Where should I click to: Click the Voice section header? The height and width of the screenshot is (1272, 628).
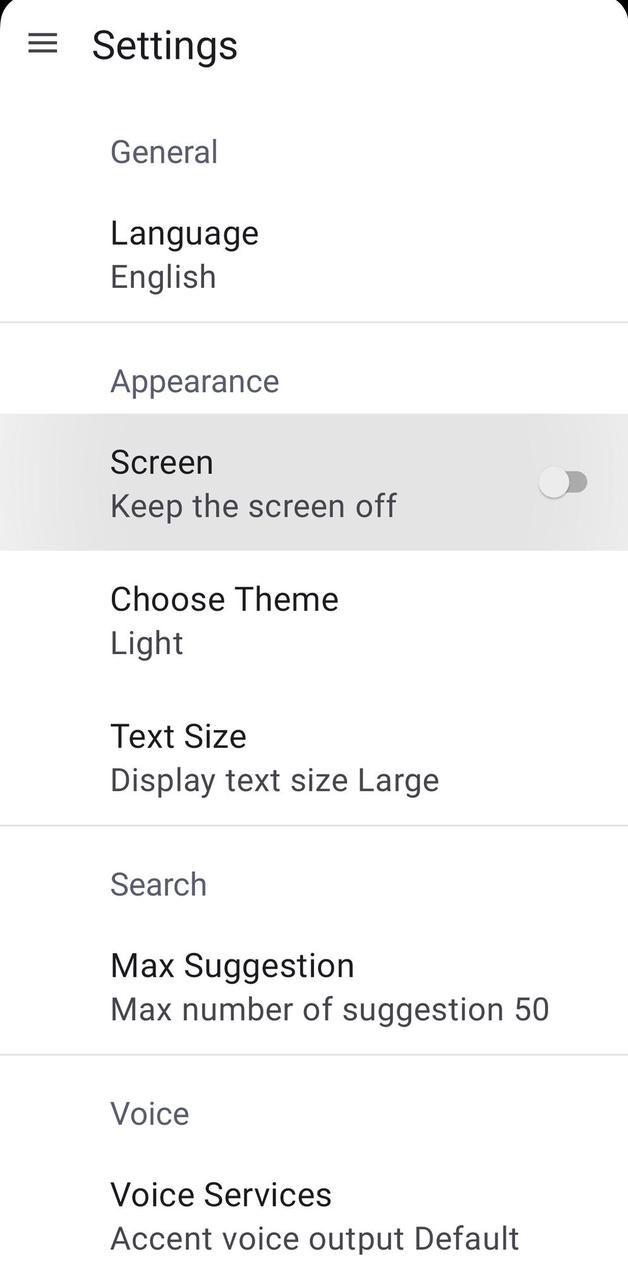click(149, 1113)
